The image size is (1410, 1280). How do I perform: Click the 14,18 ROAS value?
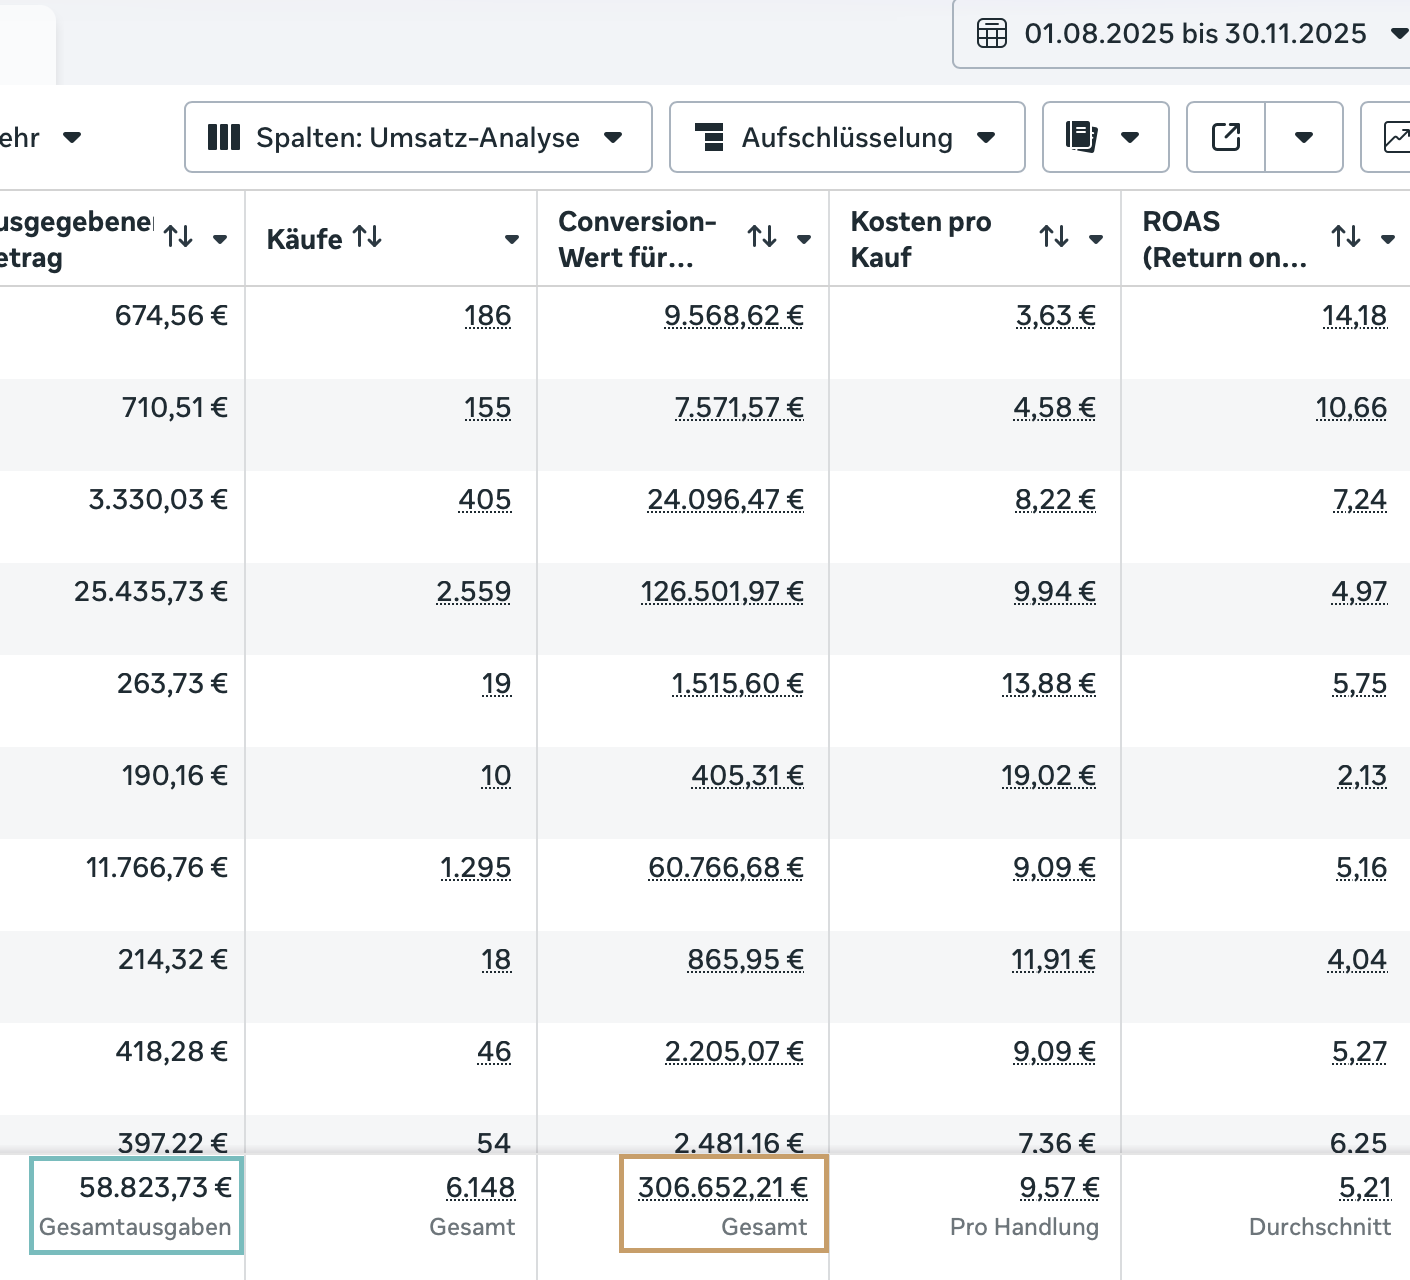[x=1354, y=316]
